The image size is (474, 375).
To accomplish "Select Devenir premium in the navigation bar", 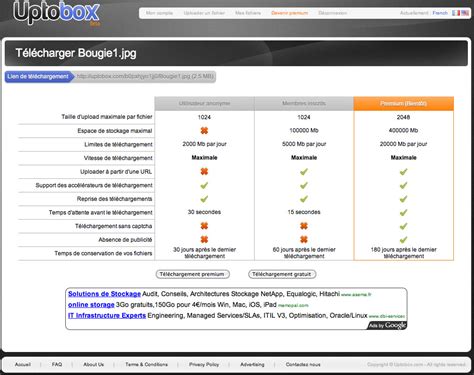I will click(289, 13).
